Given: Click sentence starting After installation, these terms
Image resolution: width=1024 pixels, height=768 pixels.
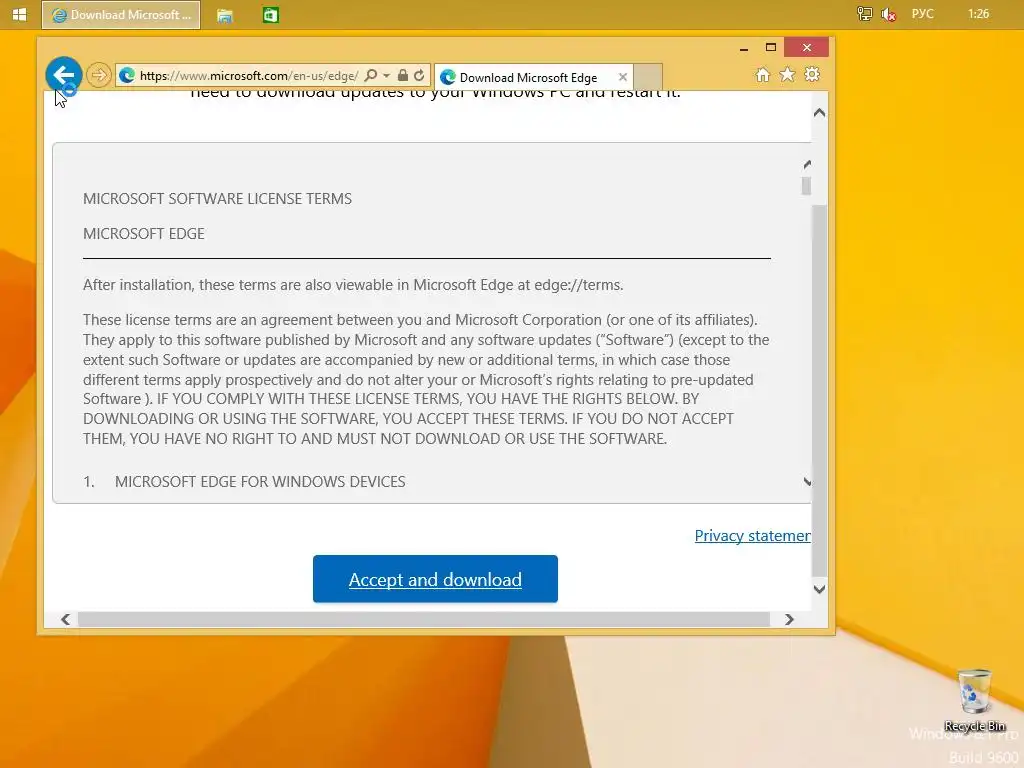Looking at the screenshot, I should pos(353,285).
